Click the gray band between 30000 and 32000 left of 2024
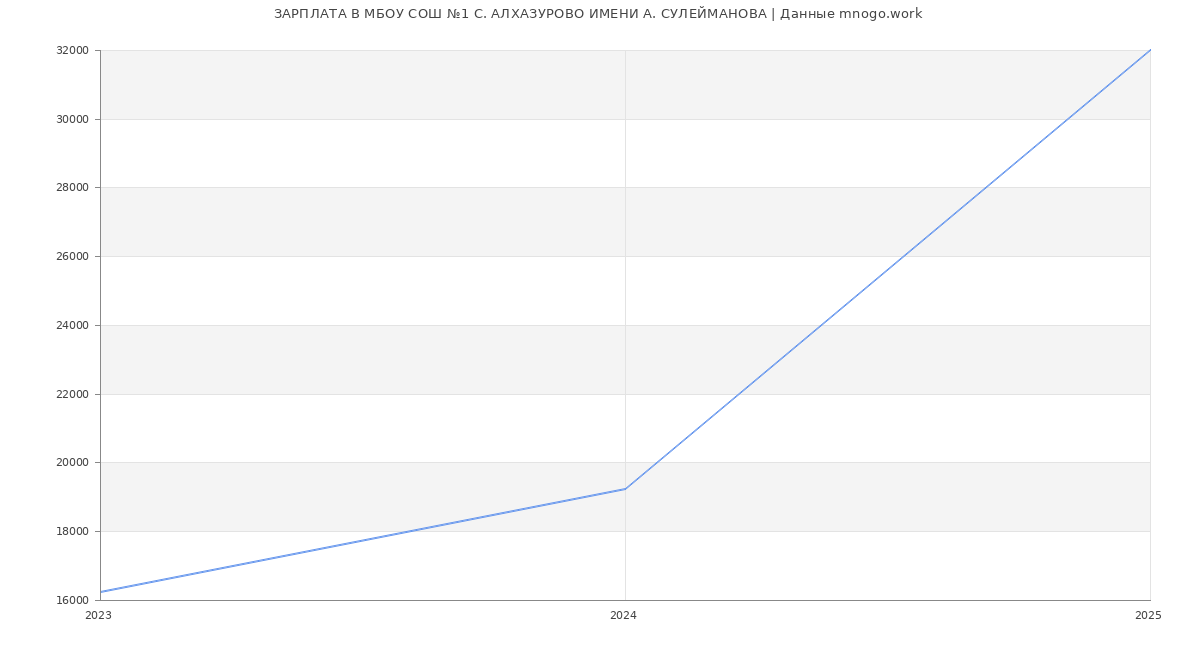The width and height of the screenshot is (1200, 650). point(360,85)
